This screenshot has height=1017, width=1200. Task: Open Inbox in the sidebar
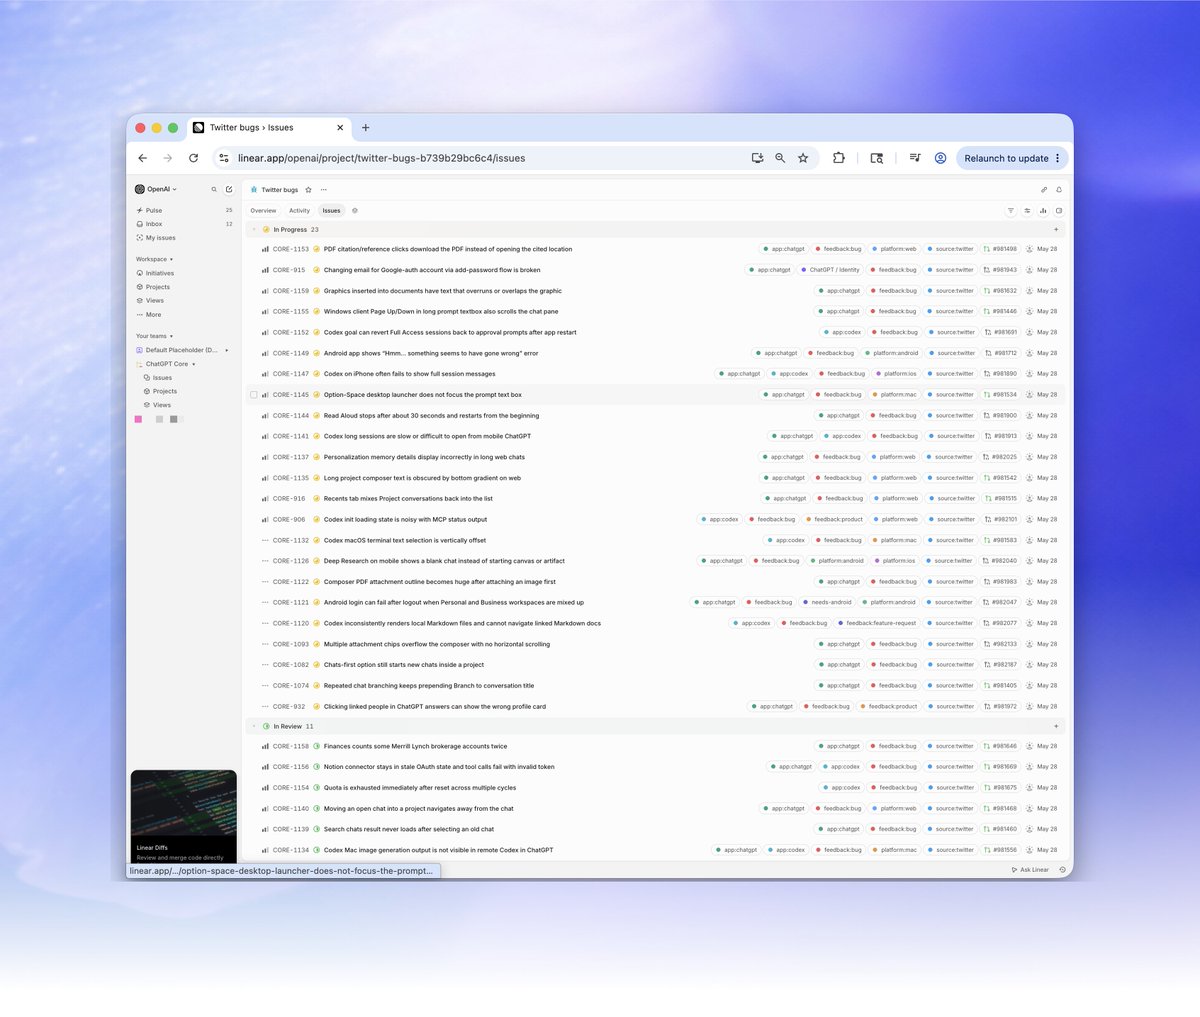(154, 224)
